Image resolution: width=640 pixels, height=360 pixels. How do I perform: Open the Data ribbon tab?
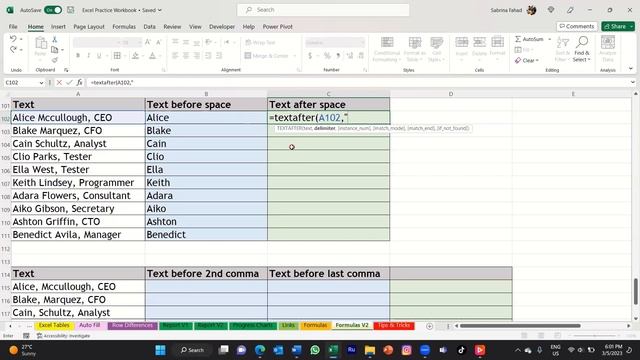(149, 27)
